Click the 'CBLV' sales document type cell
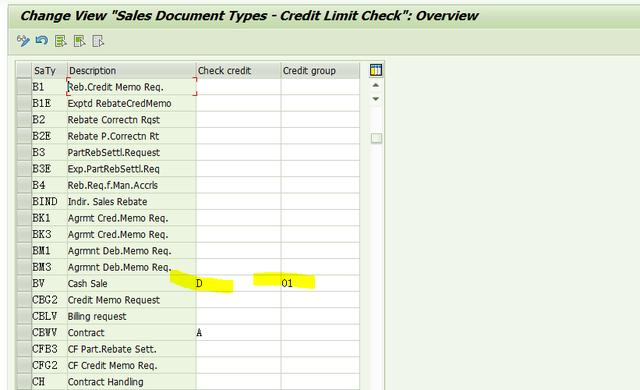Viewport: 640px width, 390px height. coord(49,316)
